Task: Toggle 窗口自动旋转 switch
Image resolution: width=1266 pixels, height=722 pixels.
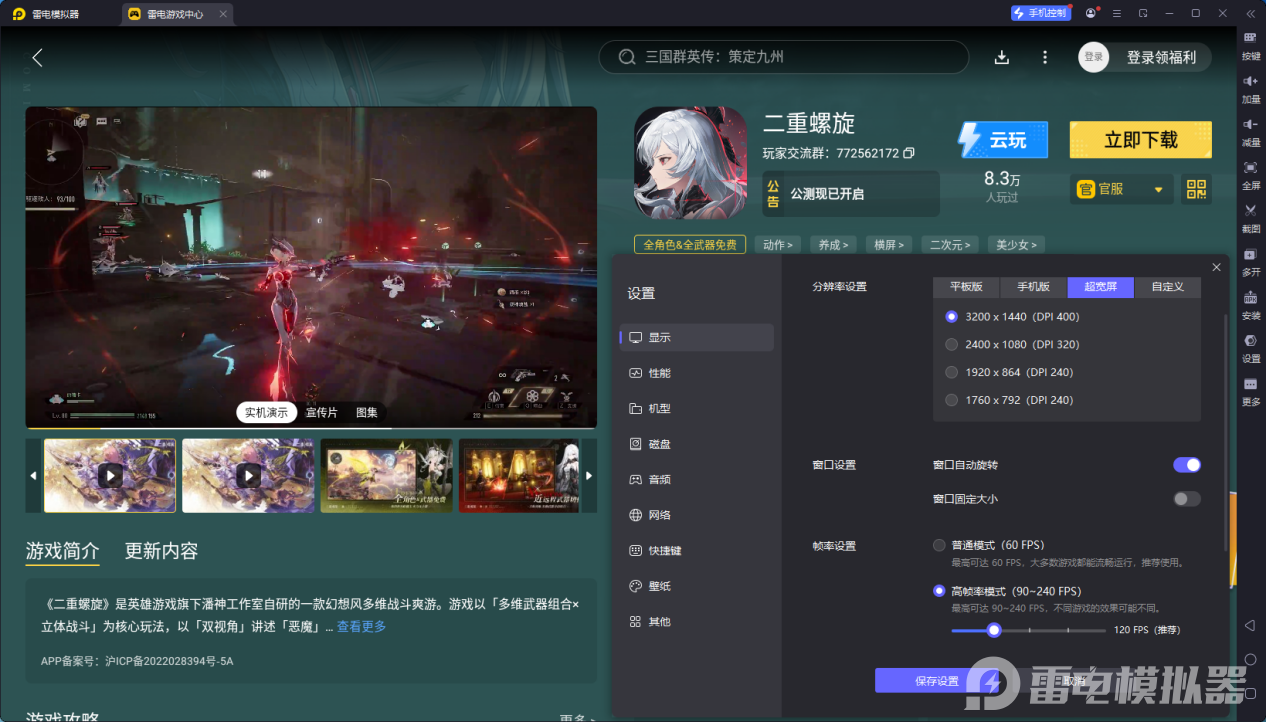Action: [x=1187, y=465]
